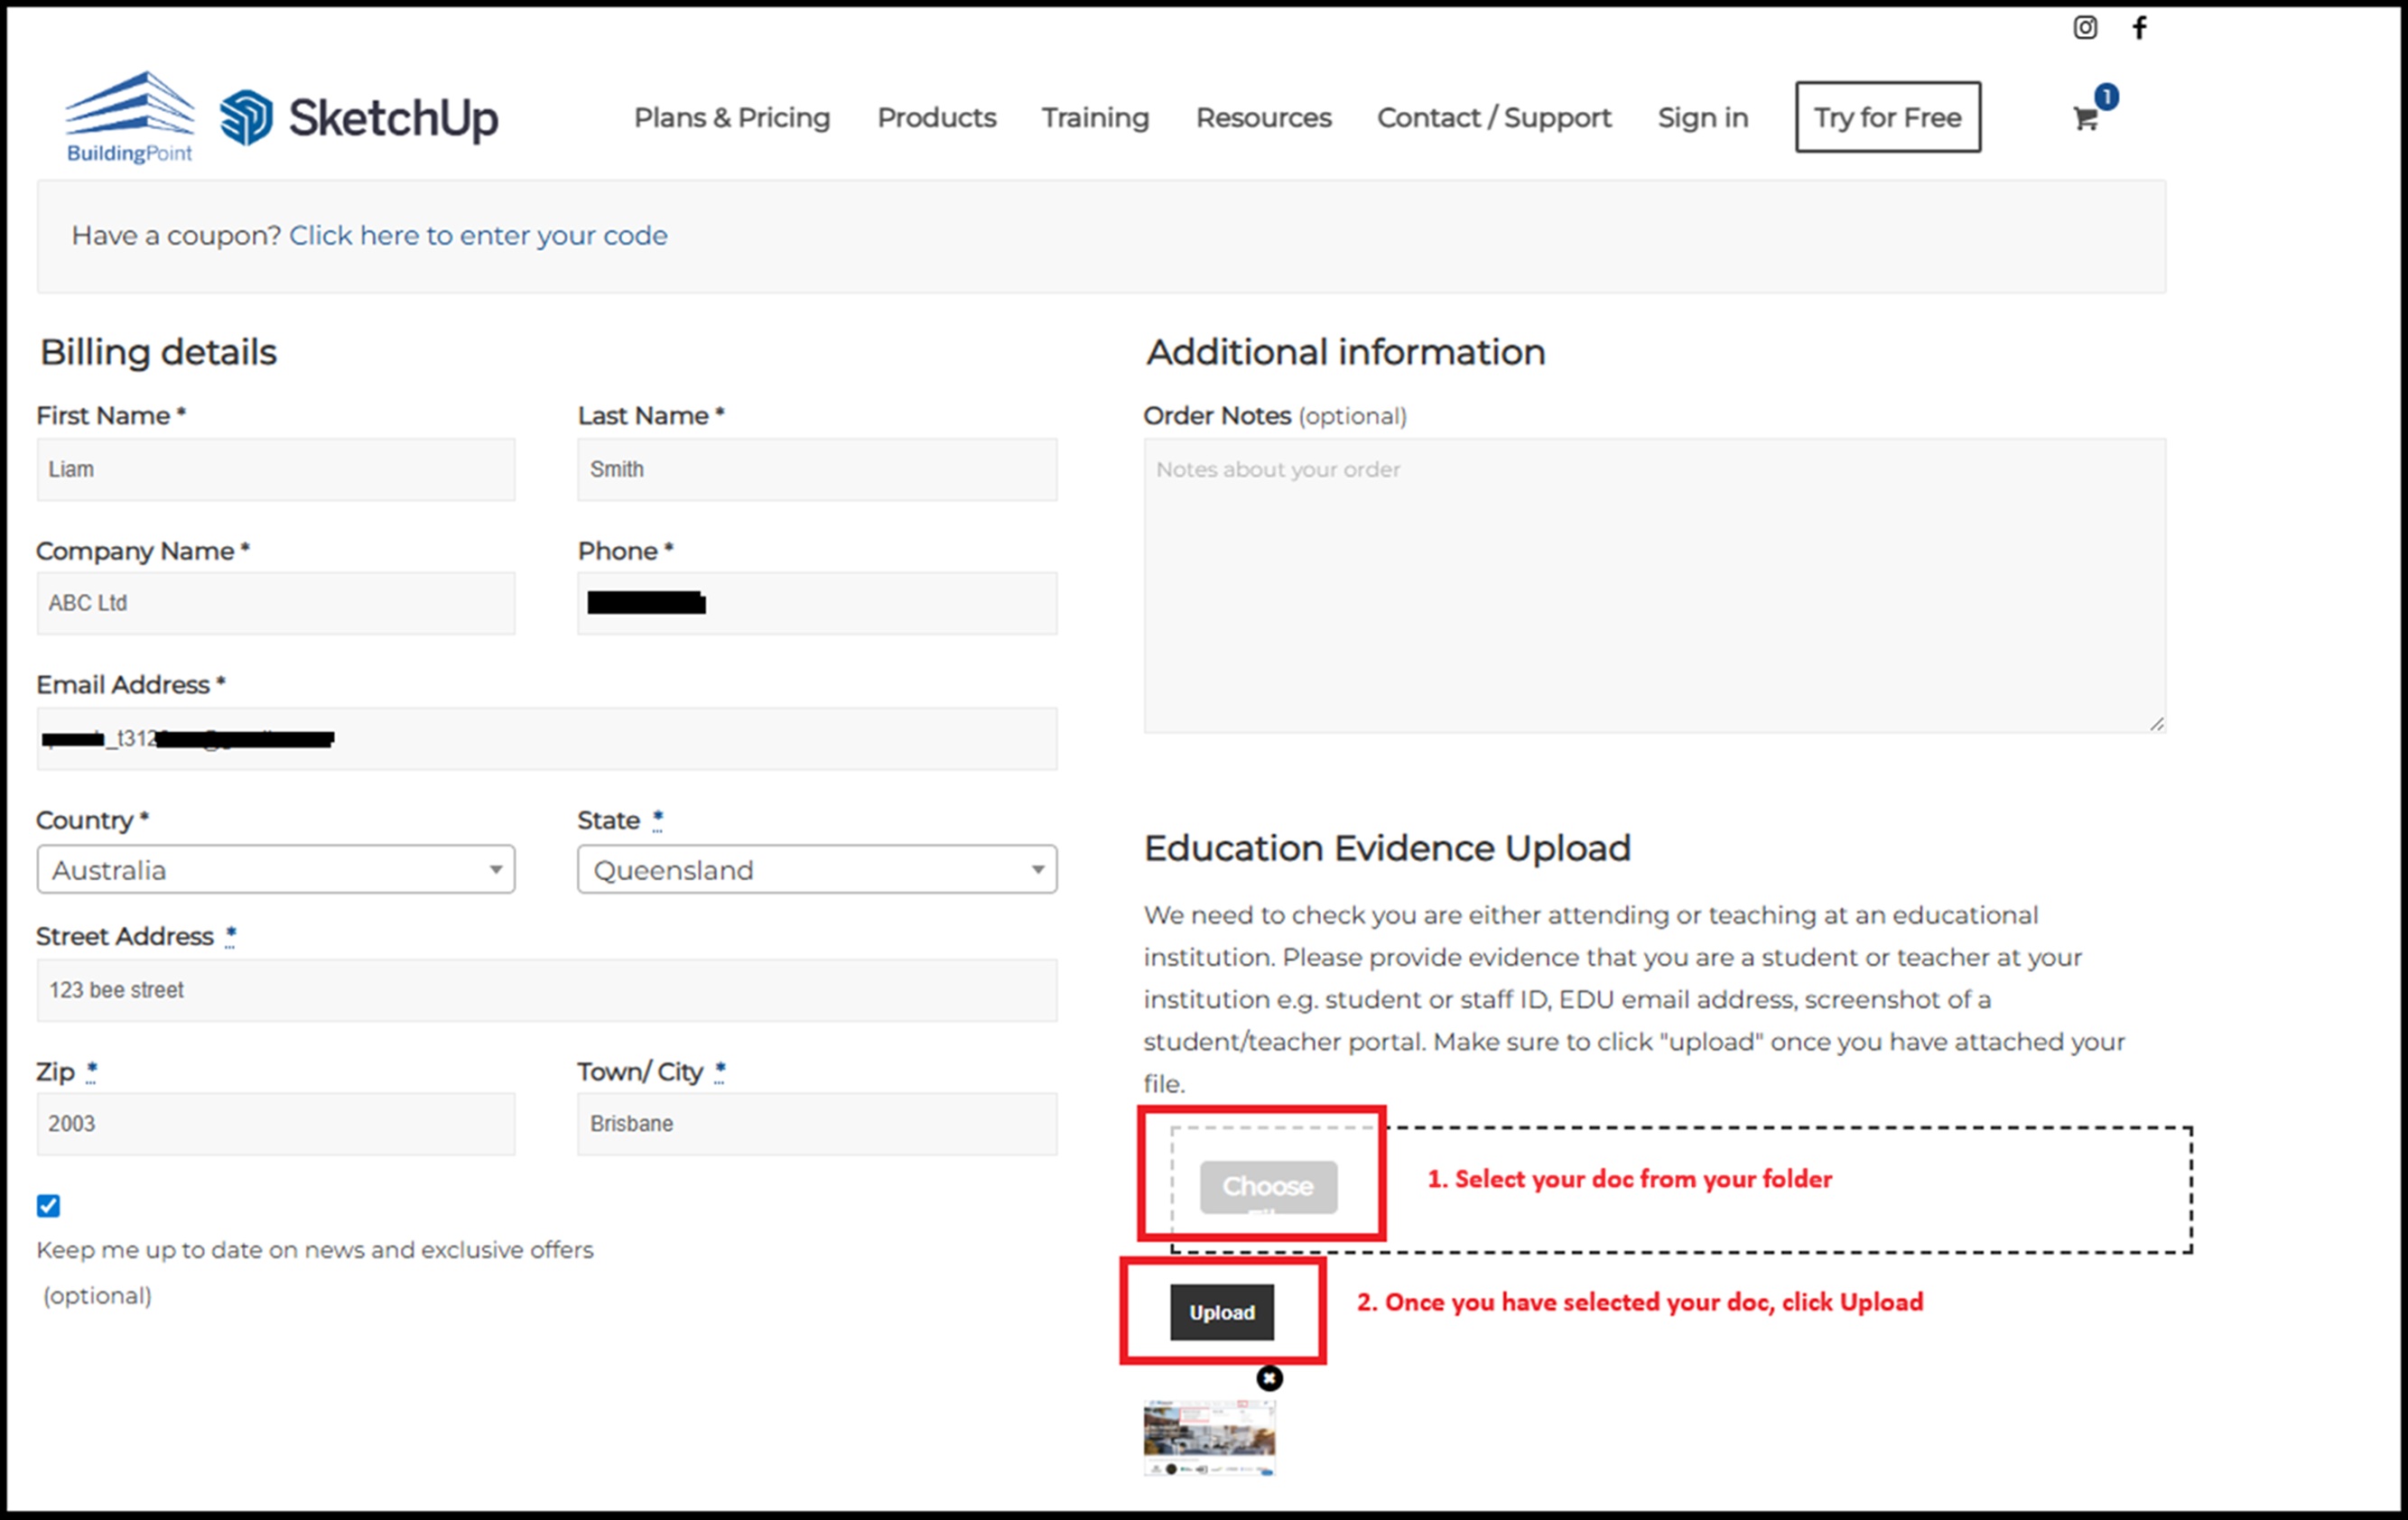The height and width of the screenshot is (1520, 2408).
Task: Click the Try for Free button
Action: point(1887,116)
